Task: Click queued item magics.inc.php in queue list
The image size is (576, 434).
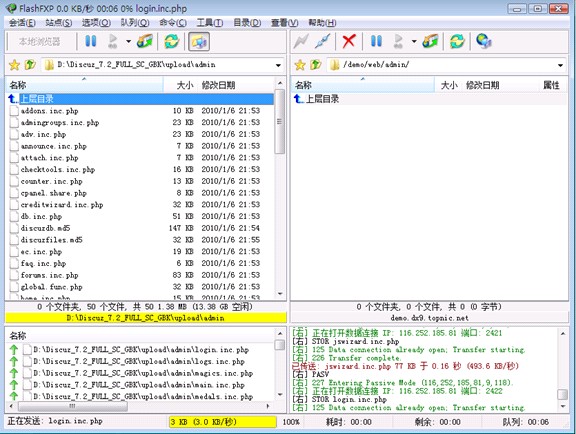Action: [143, 373]
